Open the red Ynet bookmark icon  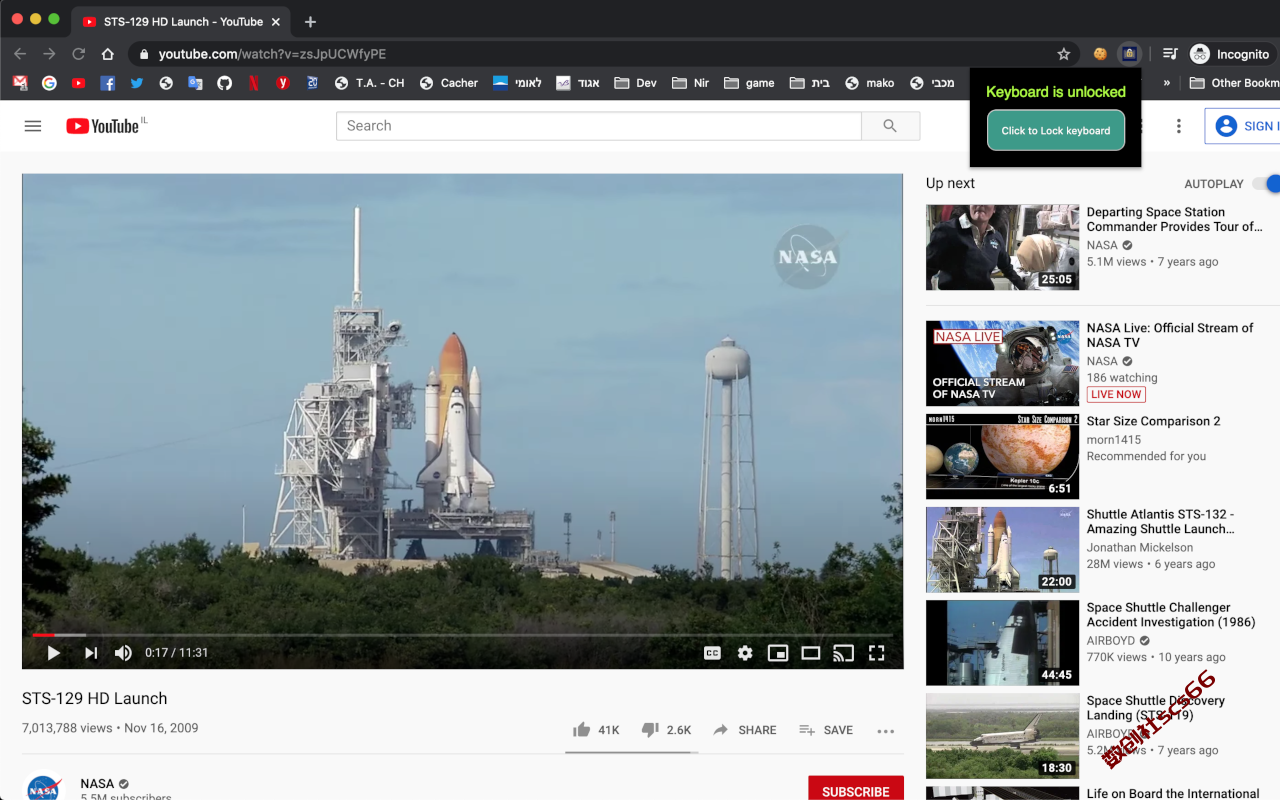click(283, 83)
